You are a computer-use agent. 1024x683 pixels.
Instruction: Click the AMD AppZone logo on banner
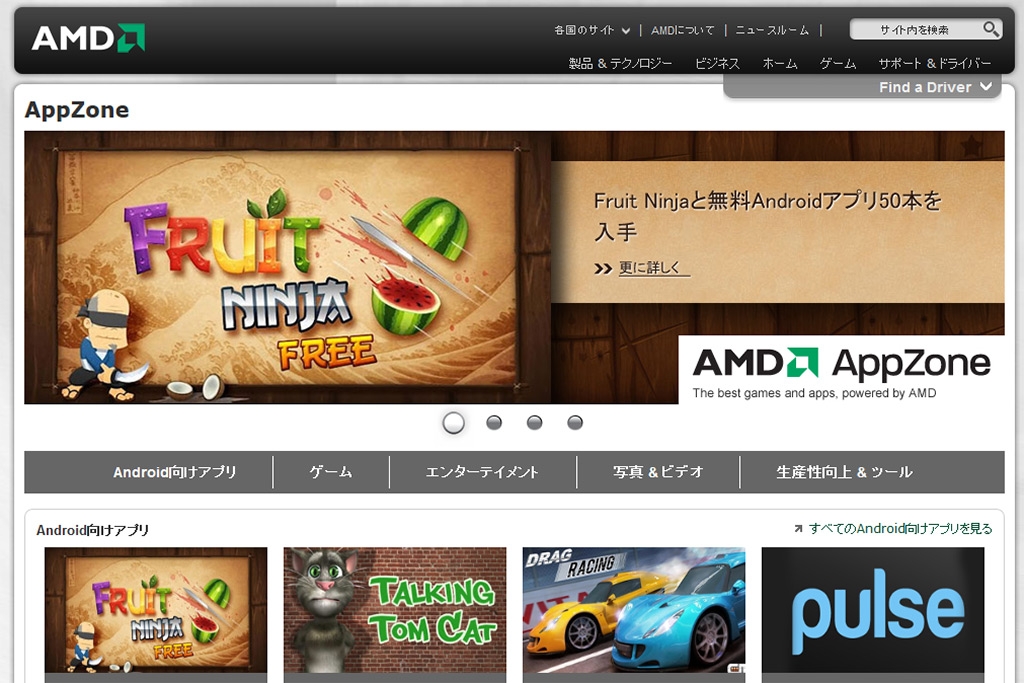click(841, 370)
